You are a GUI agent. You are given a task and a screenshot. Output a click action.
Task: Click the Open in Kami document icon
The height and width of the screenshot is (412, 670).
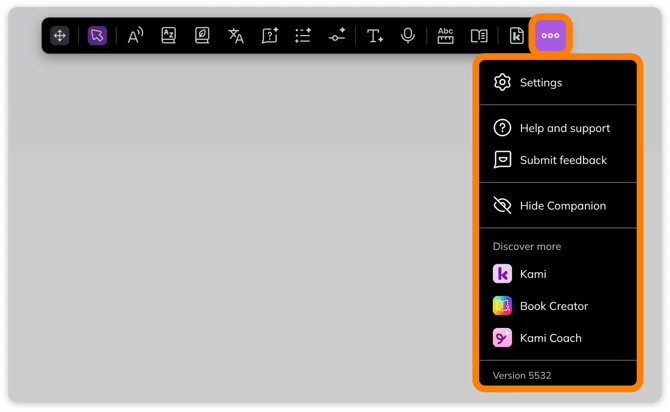(x=517, y=35)
